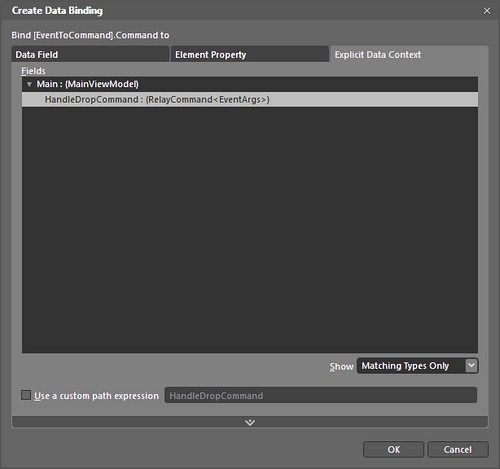
Task: Enable Use a custom path expression checkbox
Action: click(x=26, y=395)
